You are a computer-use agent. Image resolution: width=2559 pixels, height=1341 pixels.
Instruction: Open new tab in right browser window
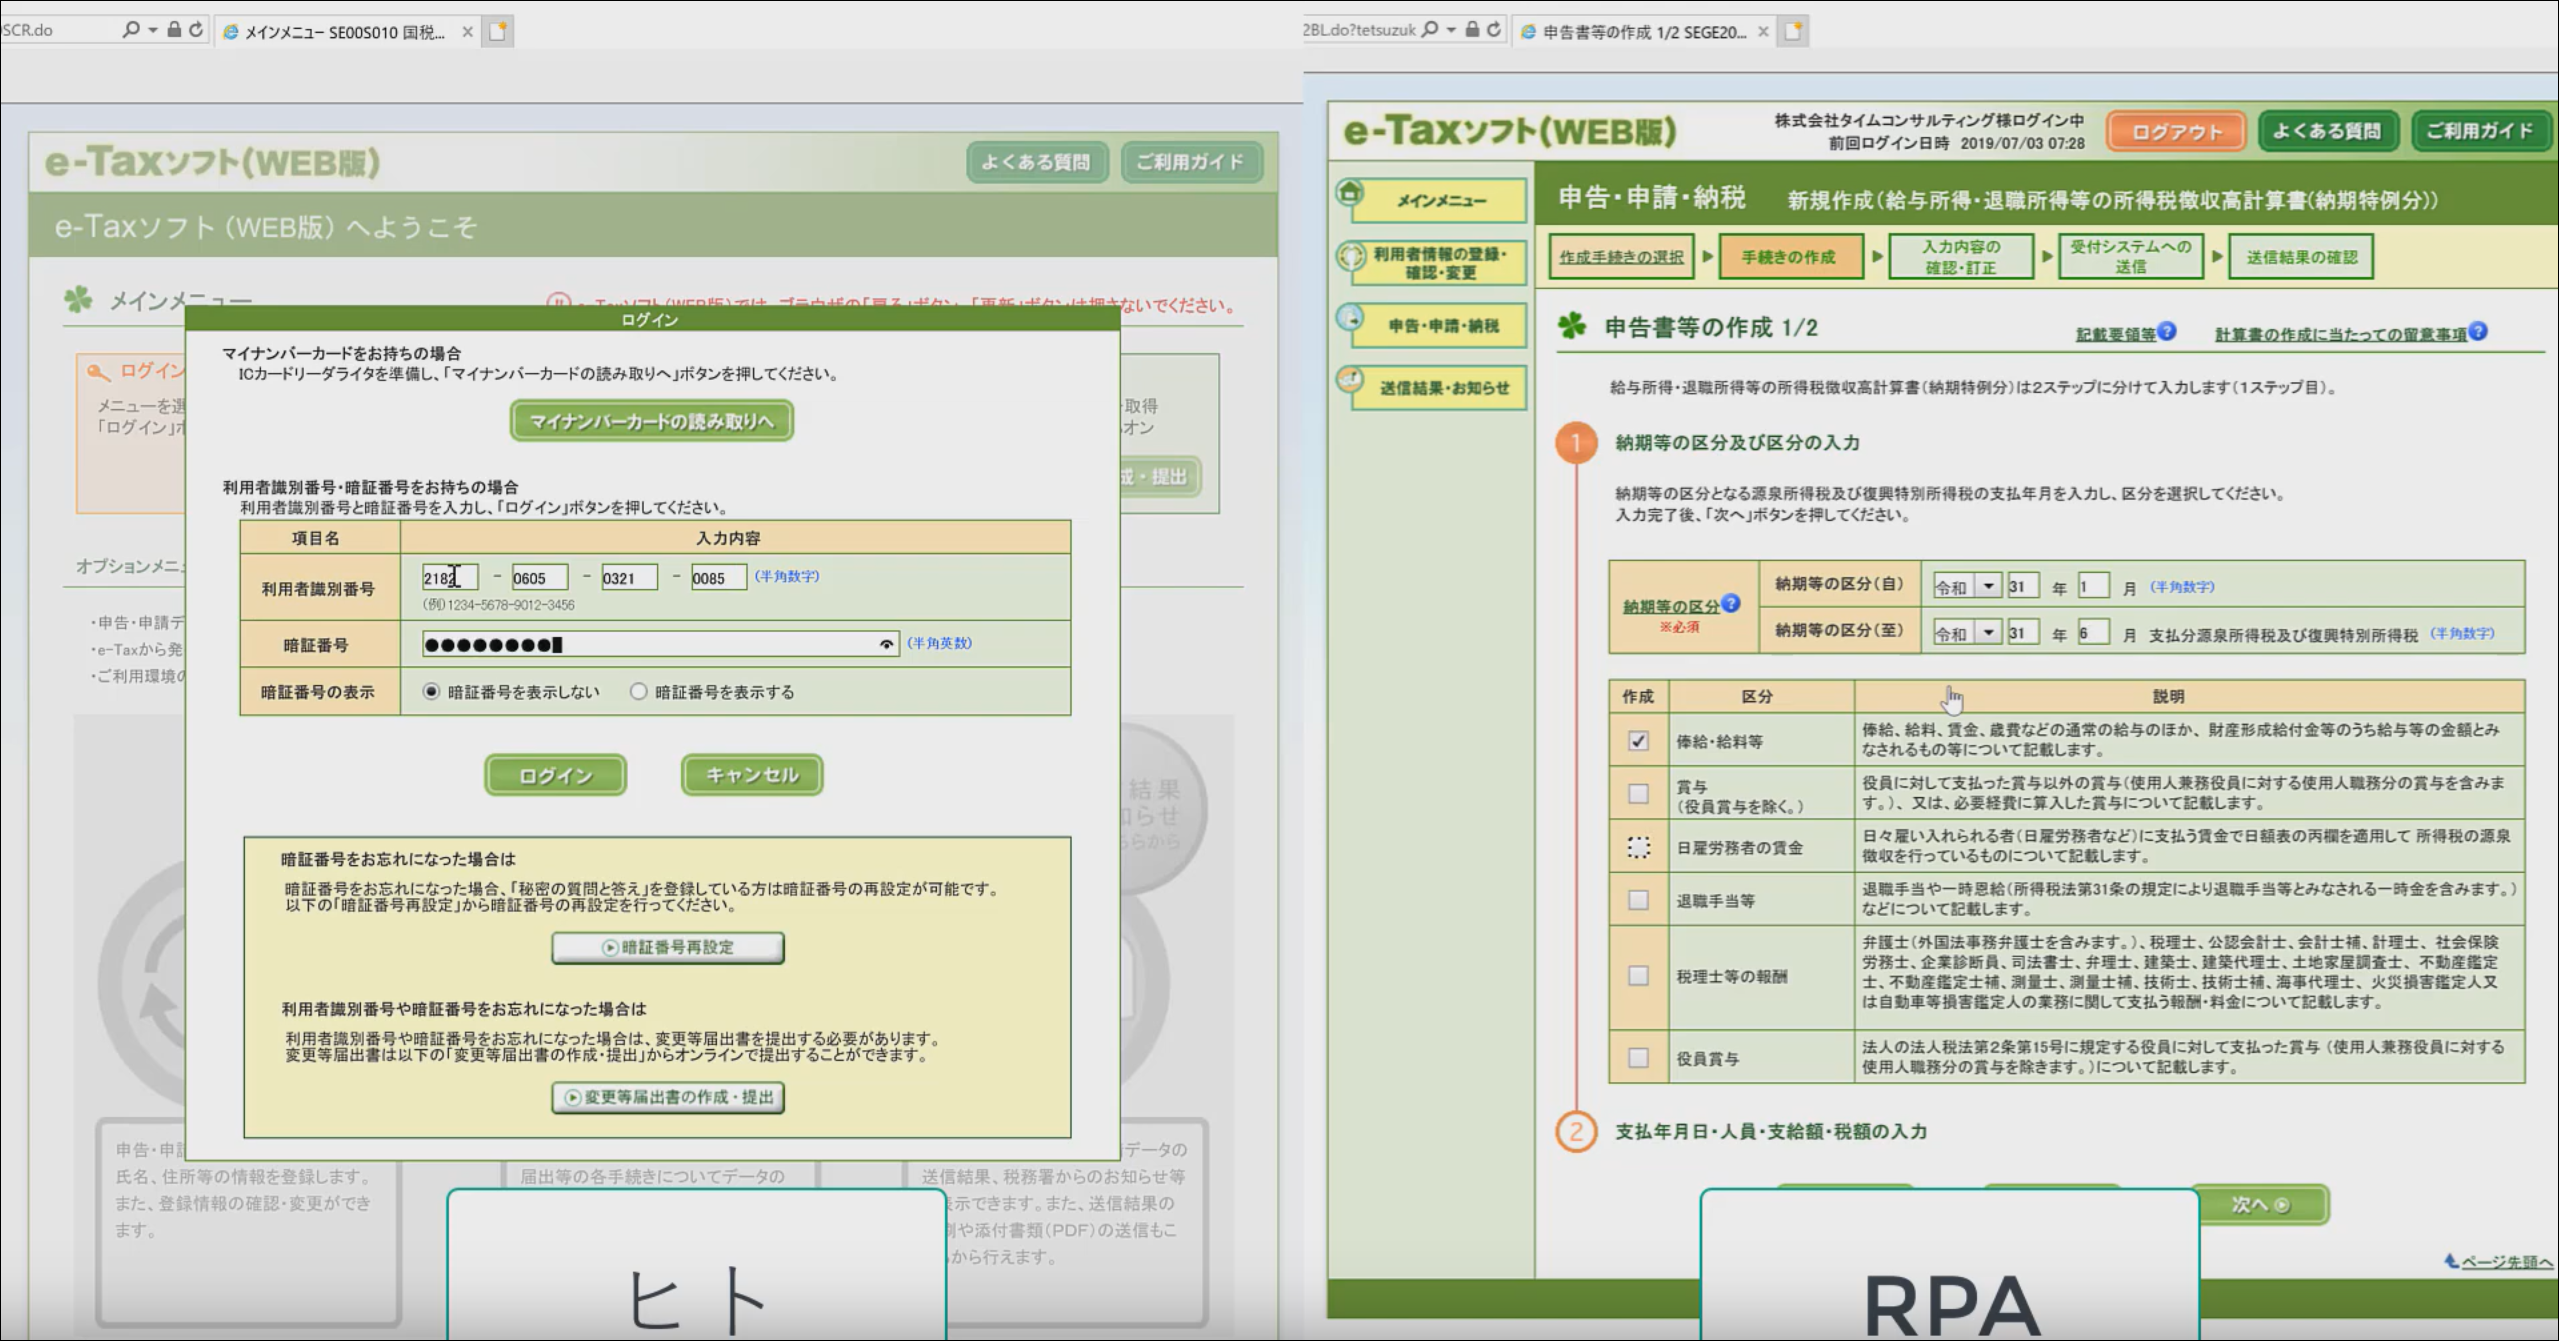[x=1794, y=31]
